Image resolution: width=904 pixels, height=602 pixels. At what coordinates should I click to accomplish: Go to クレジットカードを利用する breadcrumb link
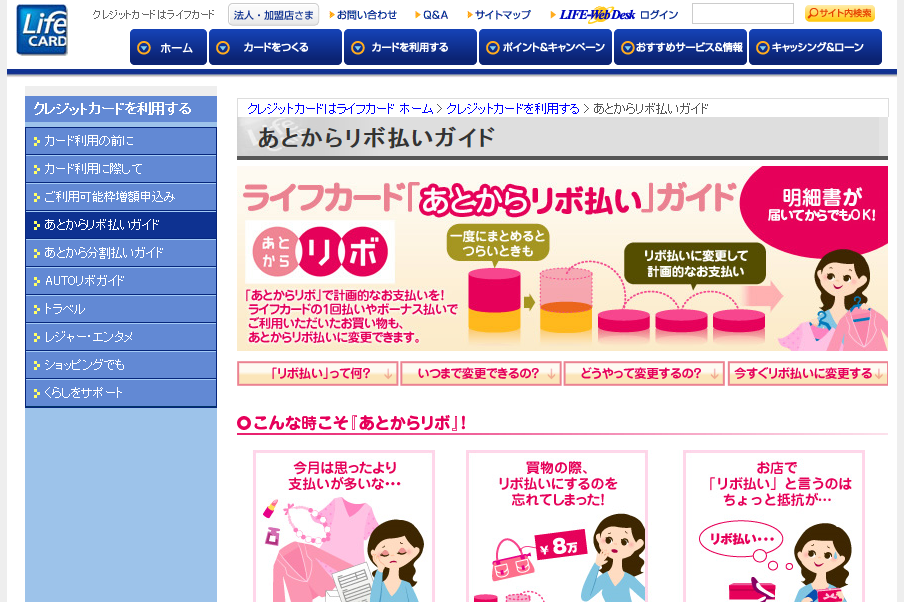[513, 108]
